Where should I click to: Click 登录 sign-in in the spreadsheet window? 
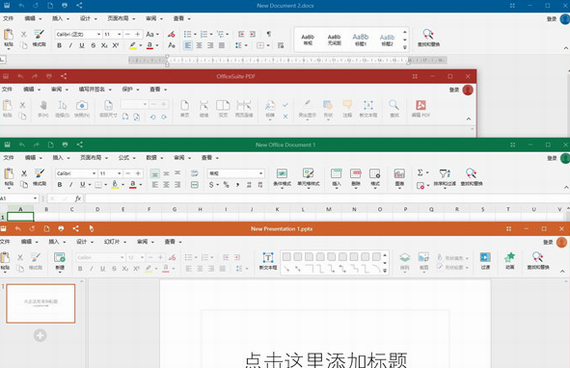[552, 158]
